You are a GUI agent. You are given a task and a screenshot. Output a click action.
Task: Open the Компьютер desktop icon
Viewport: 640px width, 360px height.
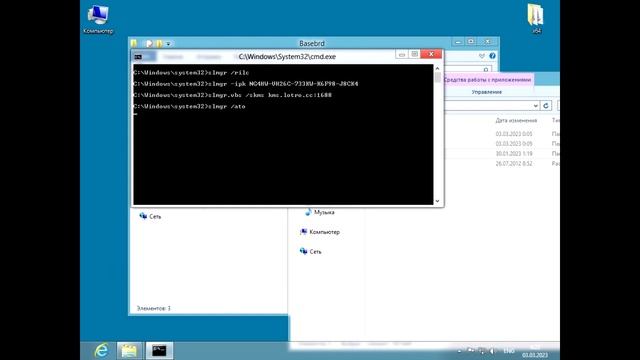tap(98, 19)
